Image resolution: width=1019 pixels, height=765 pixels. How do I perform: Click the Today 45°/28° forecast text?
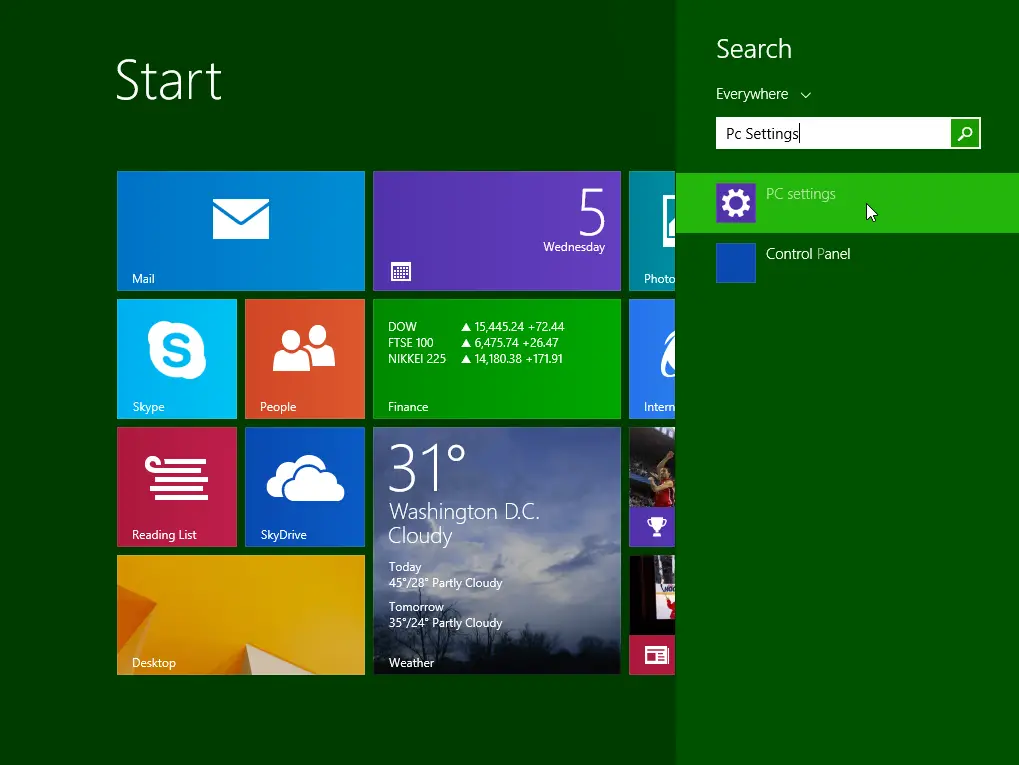click(445, 575)
